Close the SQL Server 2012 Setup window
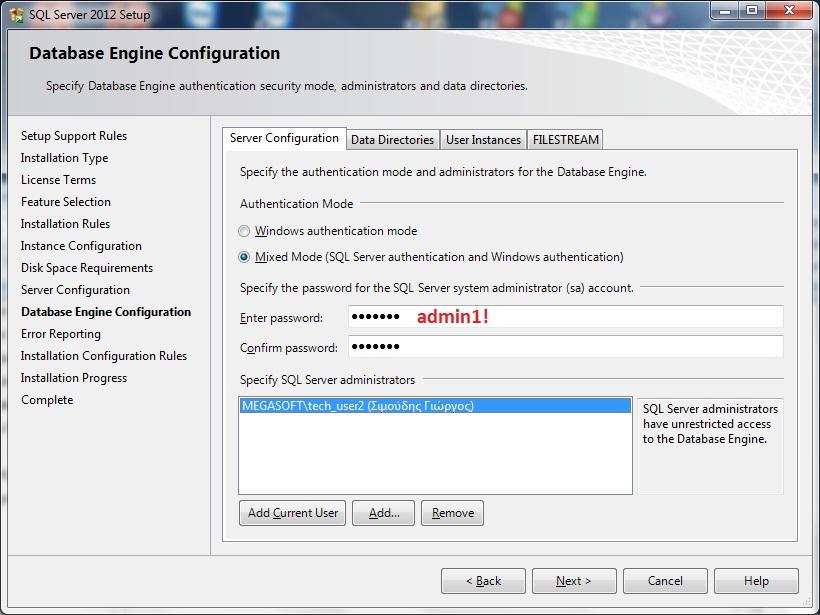The width and height of the screenshot is (820, 615). tap(789, 11)
